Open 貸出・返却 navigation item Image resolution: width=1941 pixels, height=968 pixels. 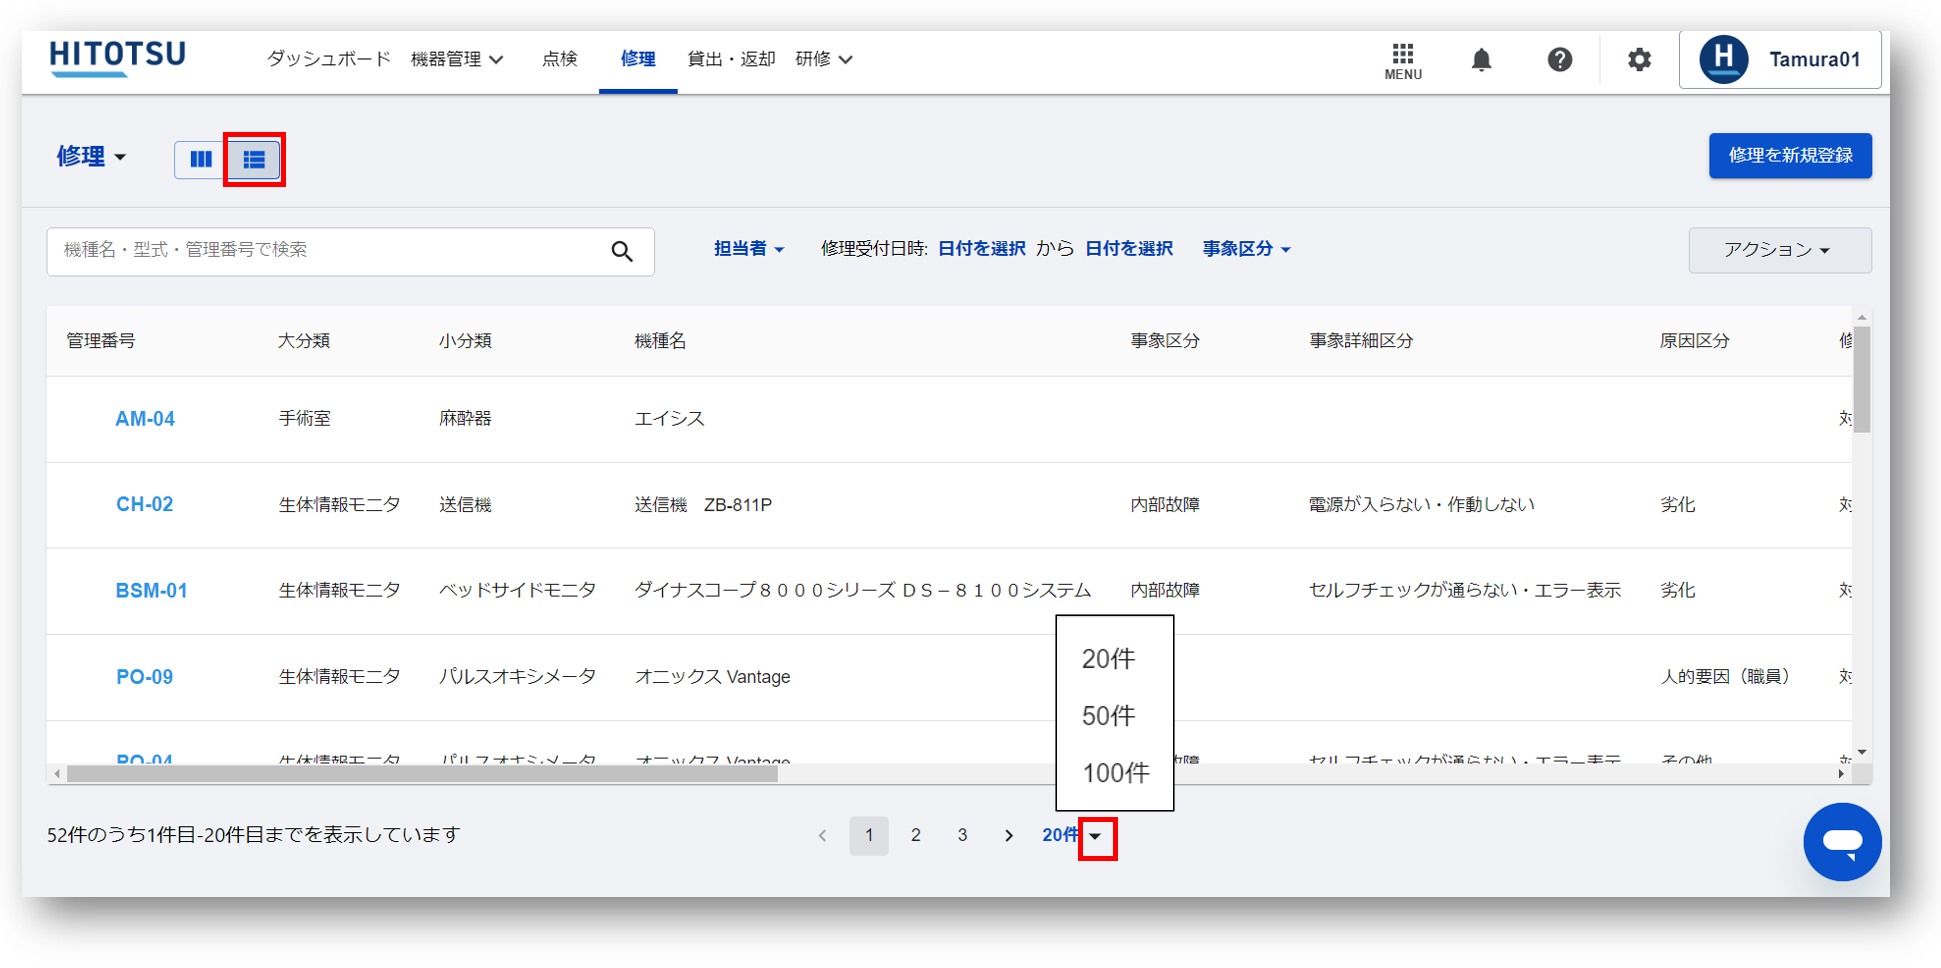(731, 59)
